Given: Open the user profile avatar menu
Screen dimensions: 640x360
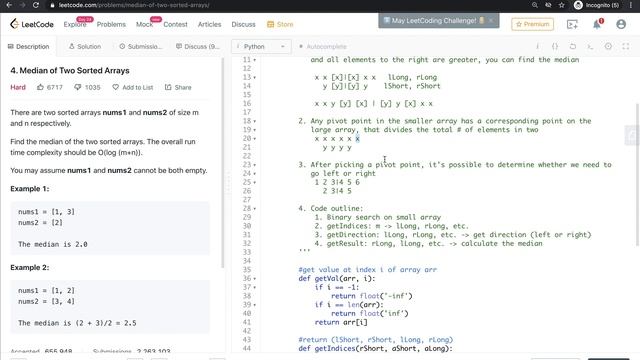Looking at the screenshot, I should [x=621, y=24].
